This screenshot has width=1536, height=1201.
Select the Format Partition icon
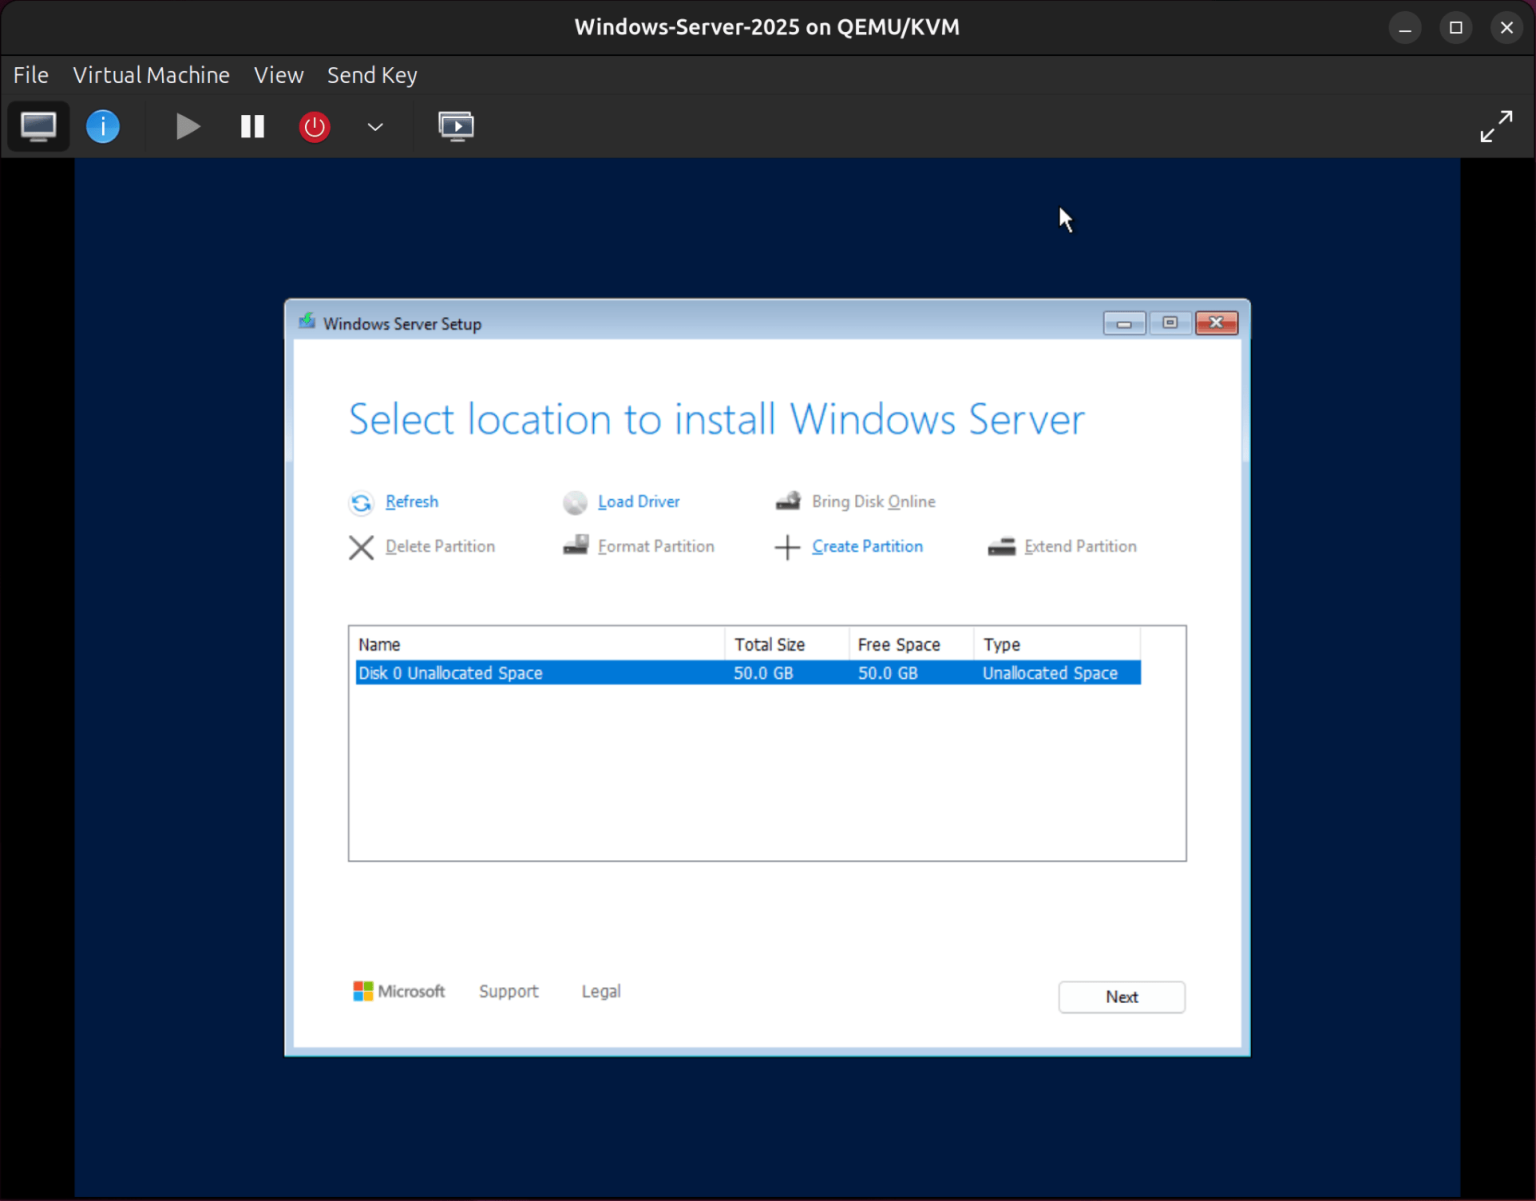[576, 546]
